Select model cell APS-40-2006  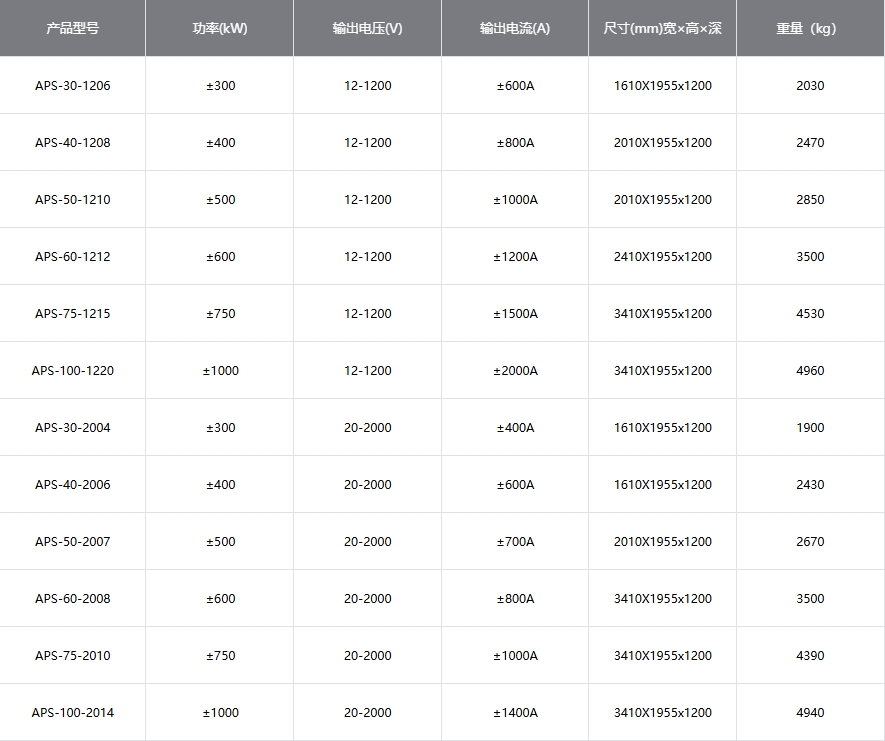coord(73,485)
